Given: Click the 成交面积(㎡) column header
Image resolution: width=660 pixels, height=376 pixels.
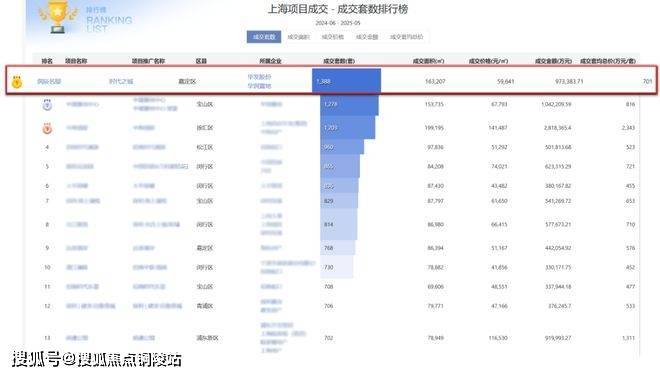Looking at the screenshot, I should point(428,61).
